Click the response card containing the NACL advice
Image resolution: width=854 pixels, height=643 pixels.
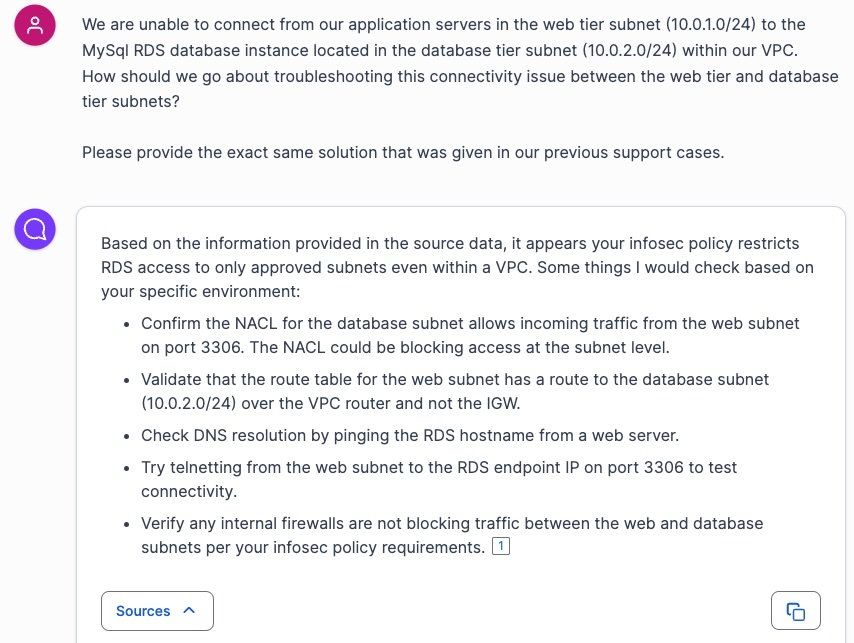460,400
